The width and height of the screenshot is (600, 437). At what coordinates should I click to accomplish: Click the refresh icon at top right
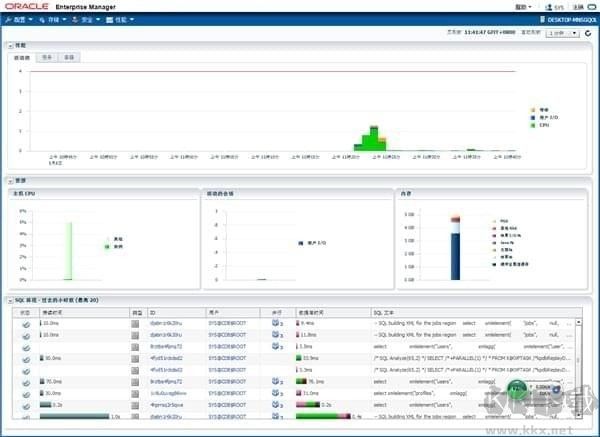pos(588,34)
